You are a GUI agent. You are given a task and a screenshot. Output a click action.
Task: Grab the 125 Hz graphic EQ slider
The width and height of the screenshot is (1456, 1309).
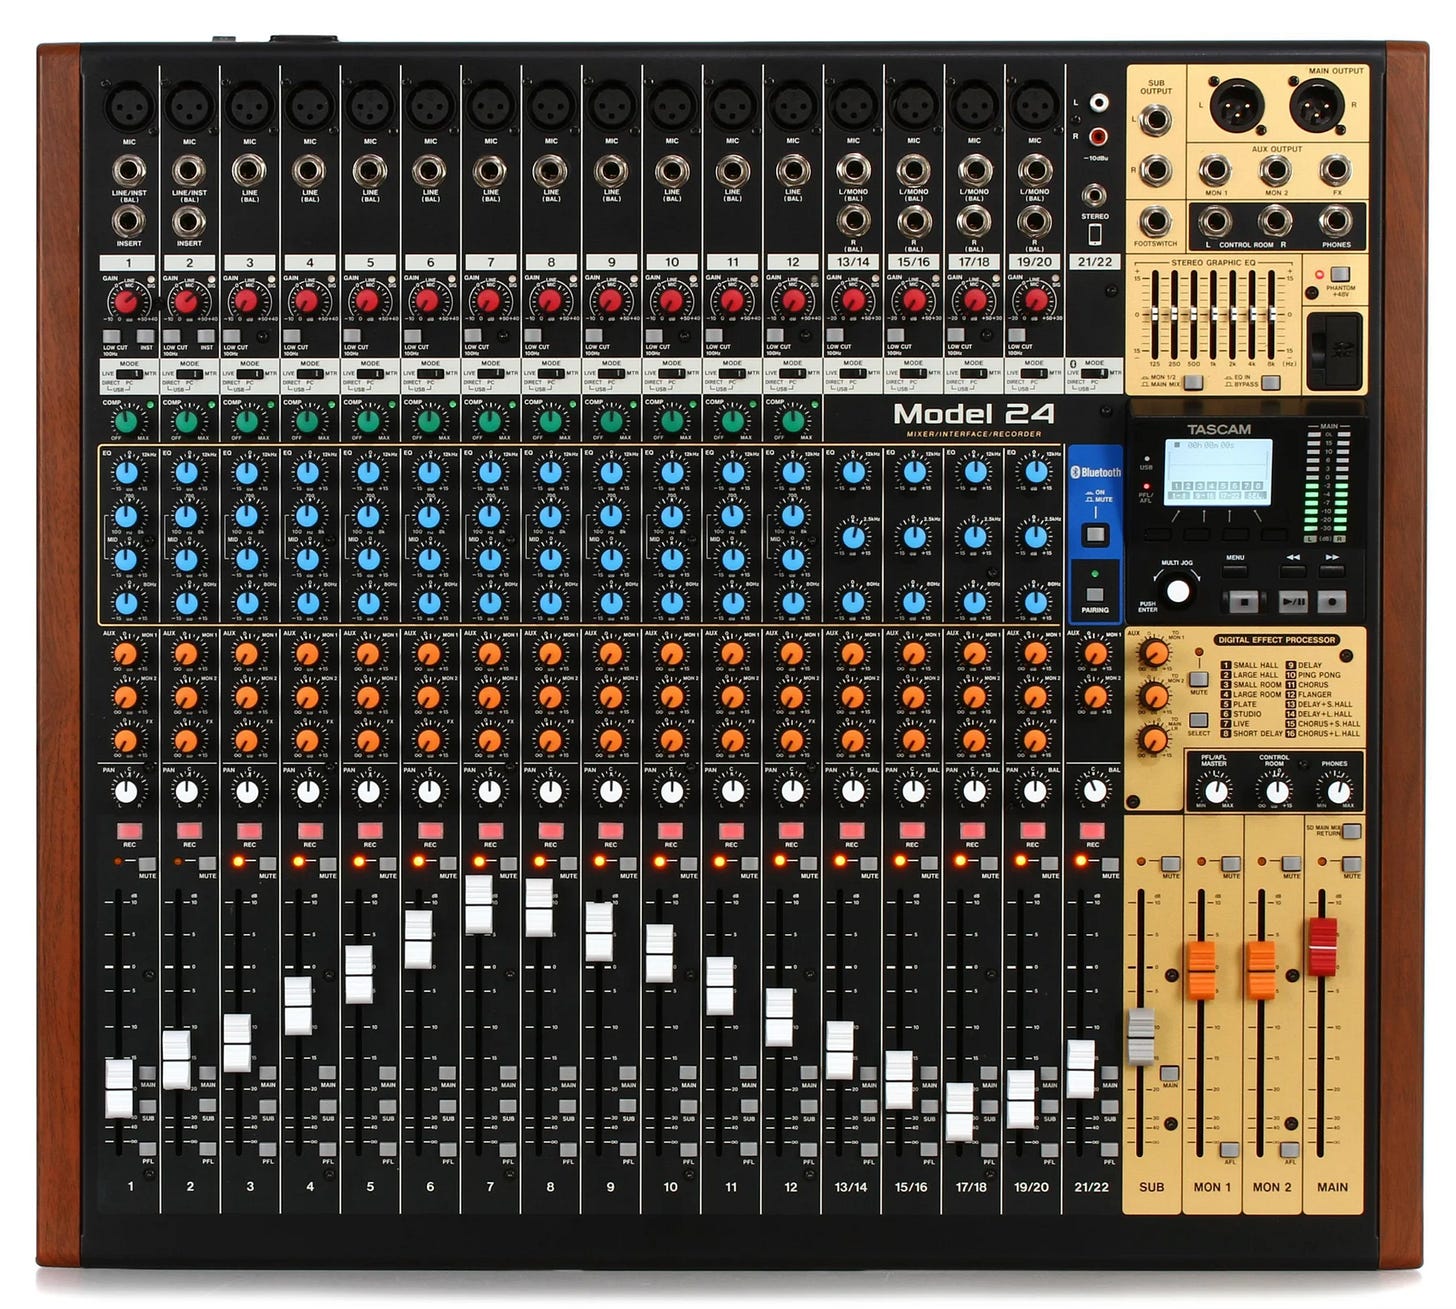pos(1154,313)
